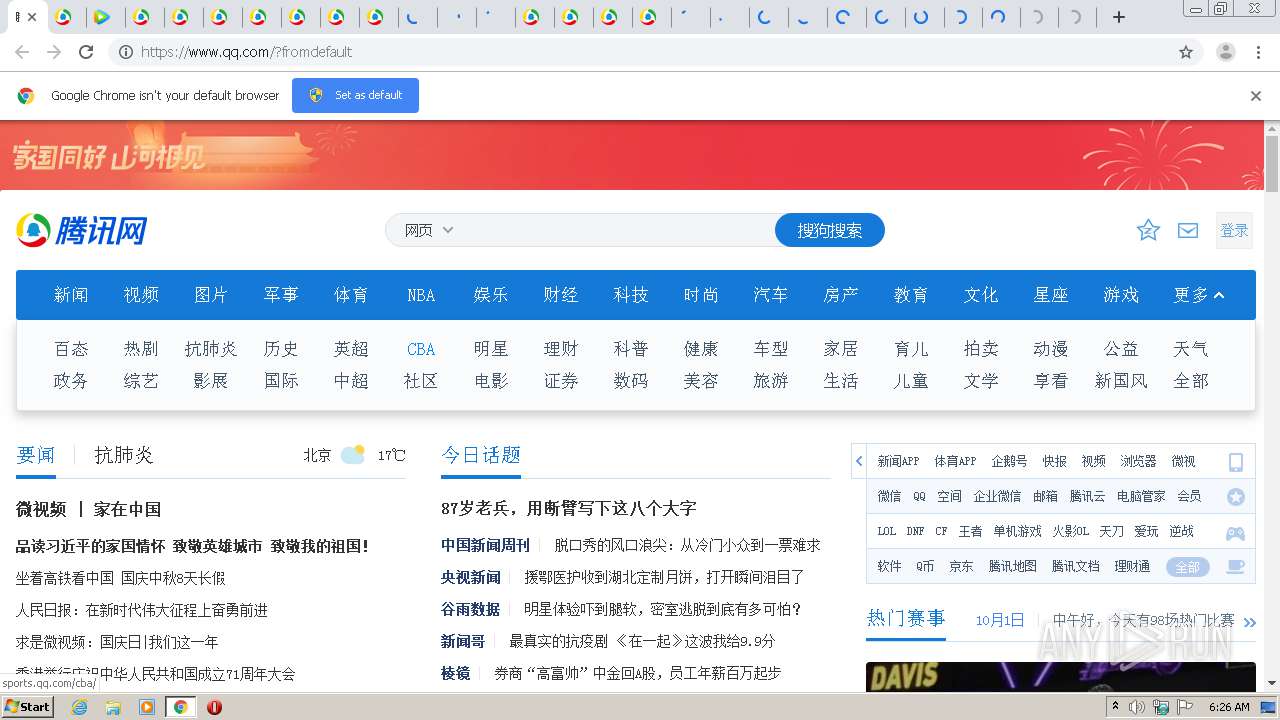Open 腾讯地图 link in services panel

pos(1013,566)
